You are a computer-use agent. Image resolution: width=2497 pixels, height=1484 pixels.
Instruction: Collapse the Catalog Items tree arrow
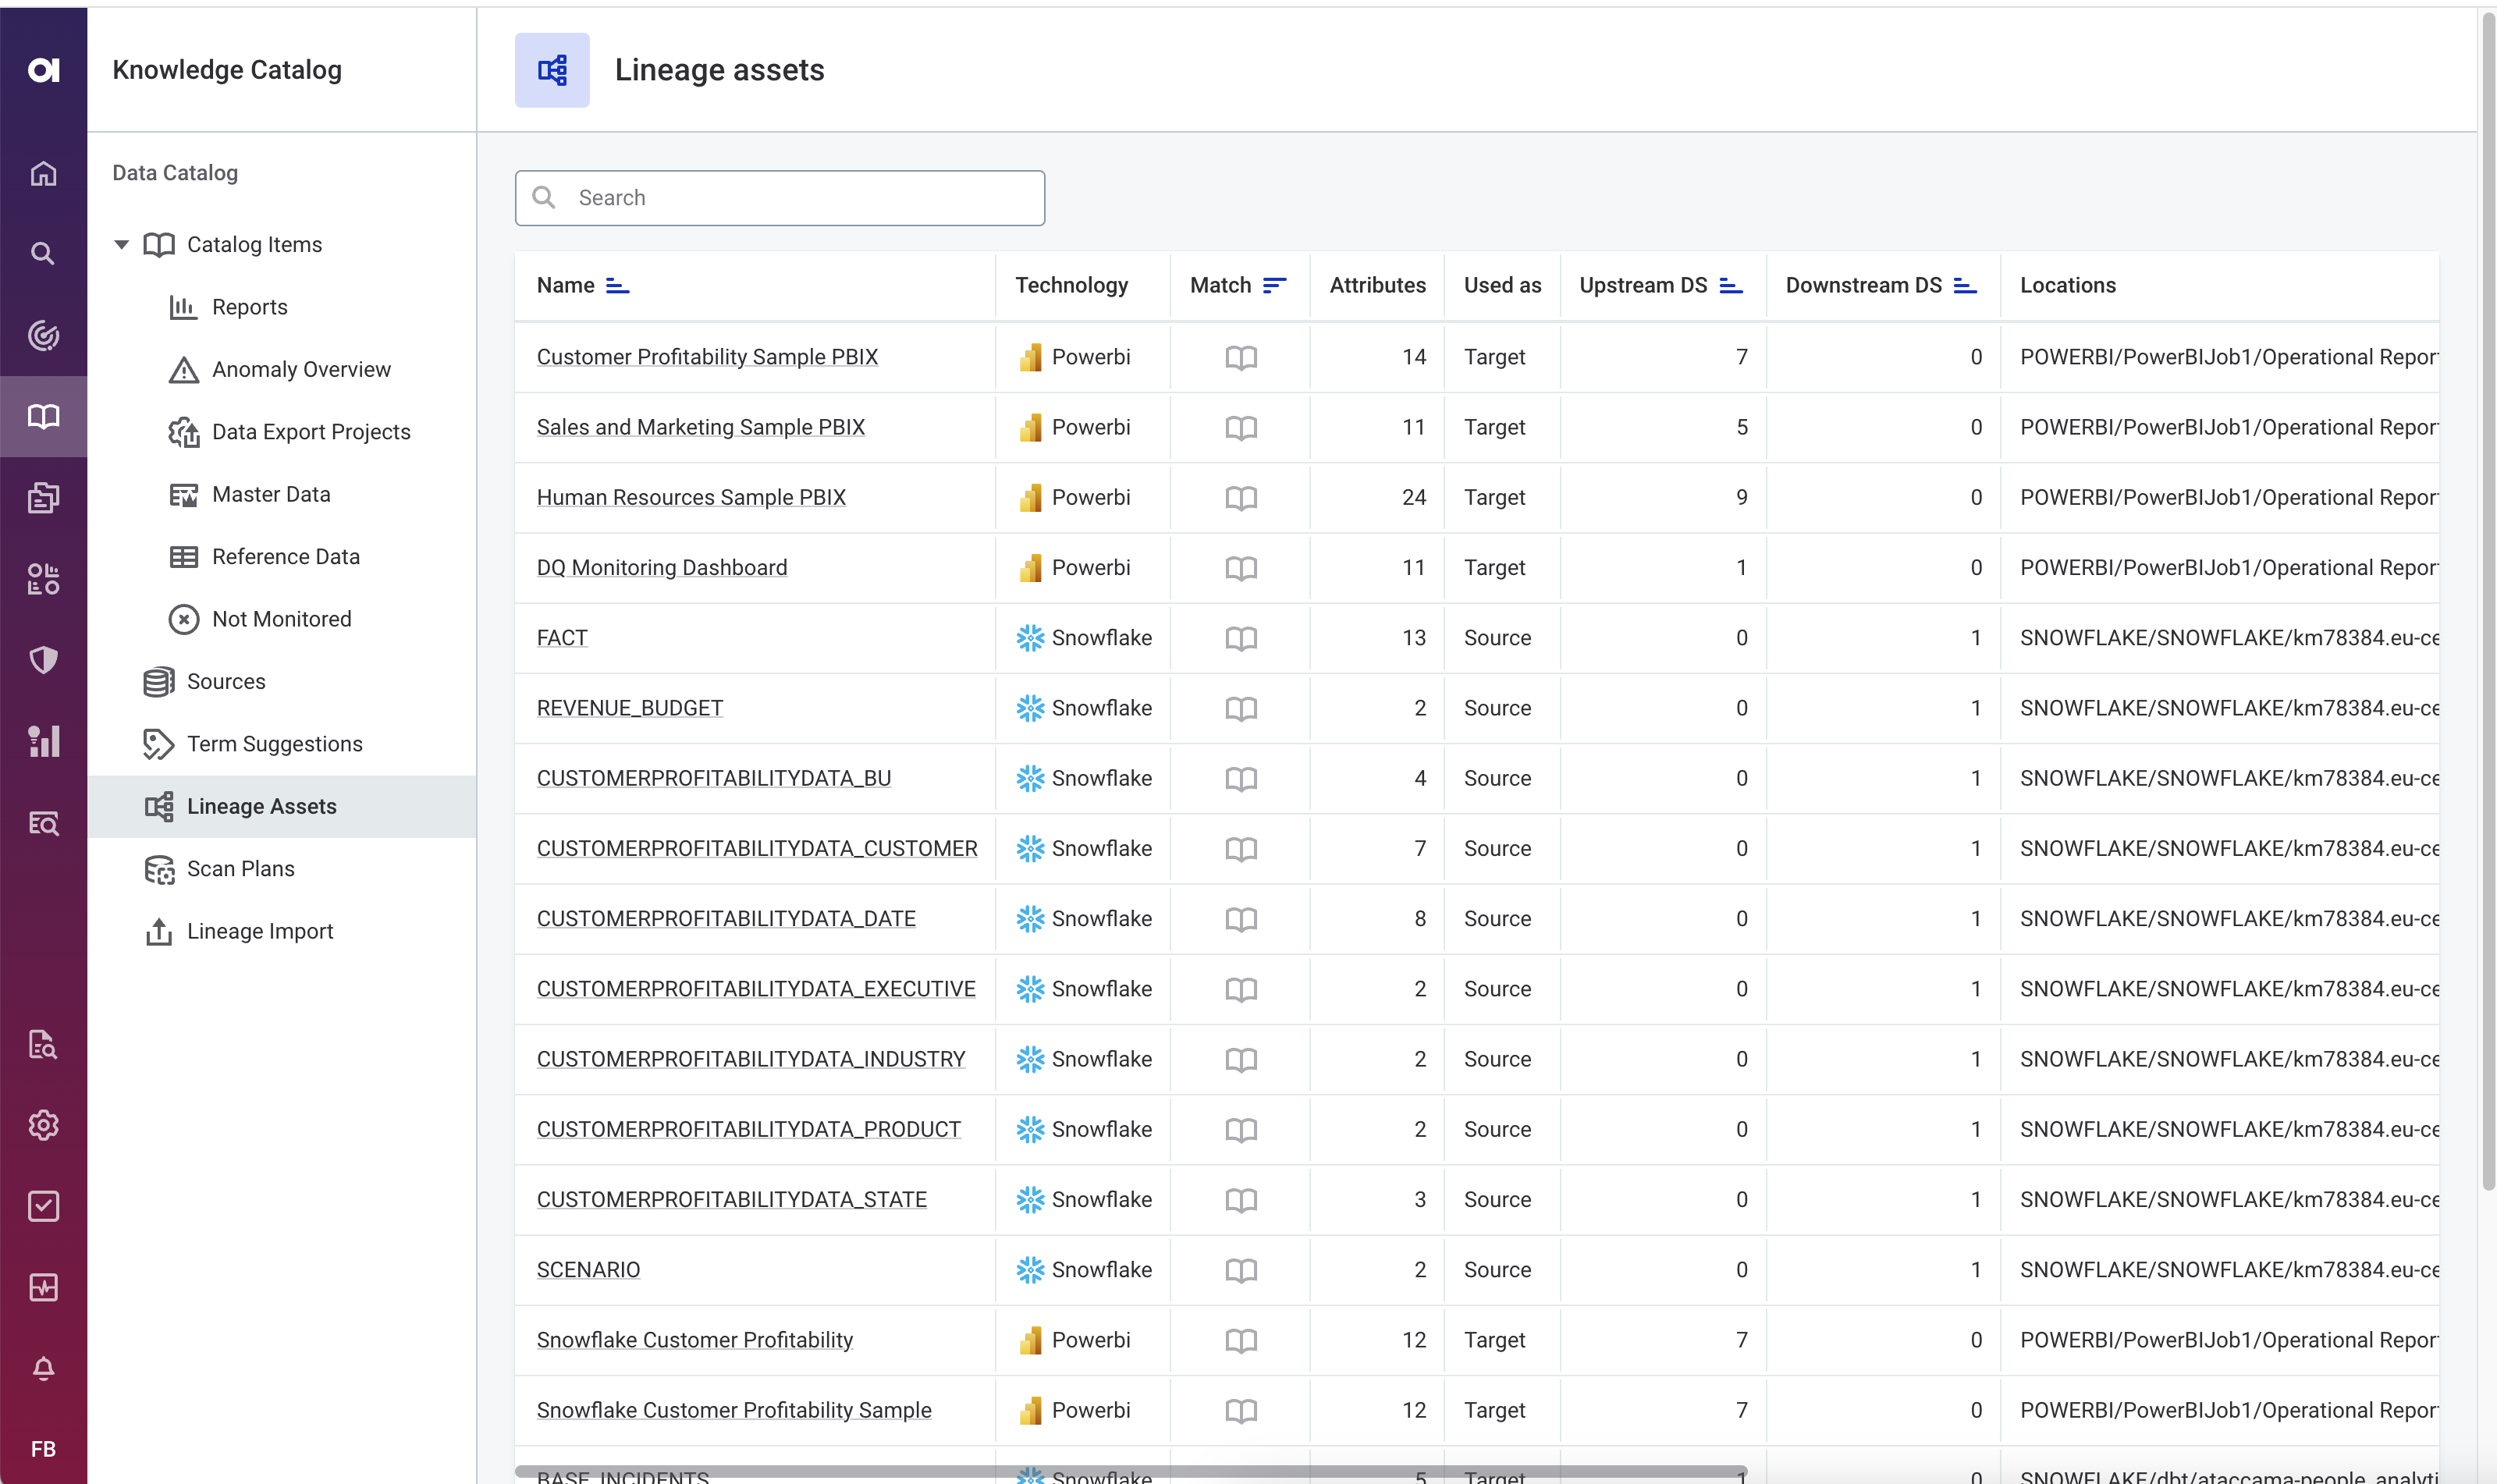point(122,245)
